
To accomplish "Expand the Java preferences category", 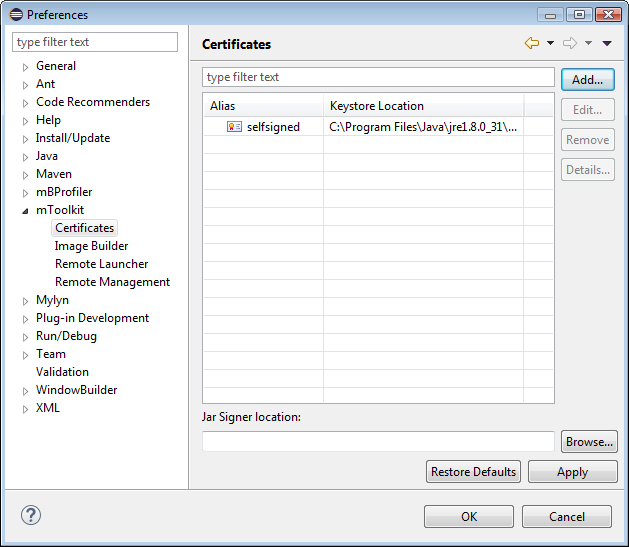I will 26,157.
